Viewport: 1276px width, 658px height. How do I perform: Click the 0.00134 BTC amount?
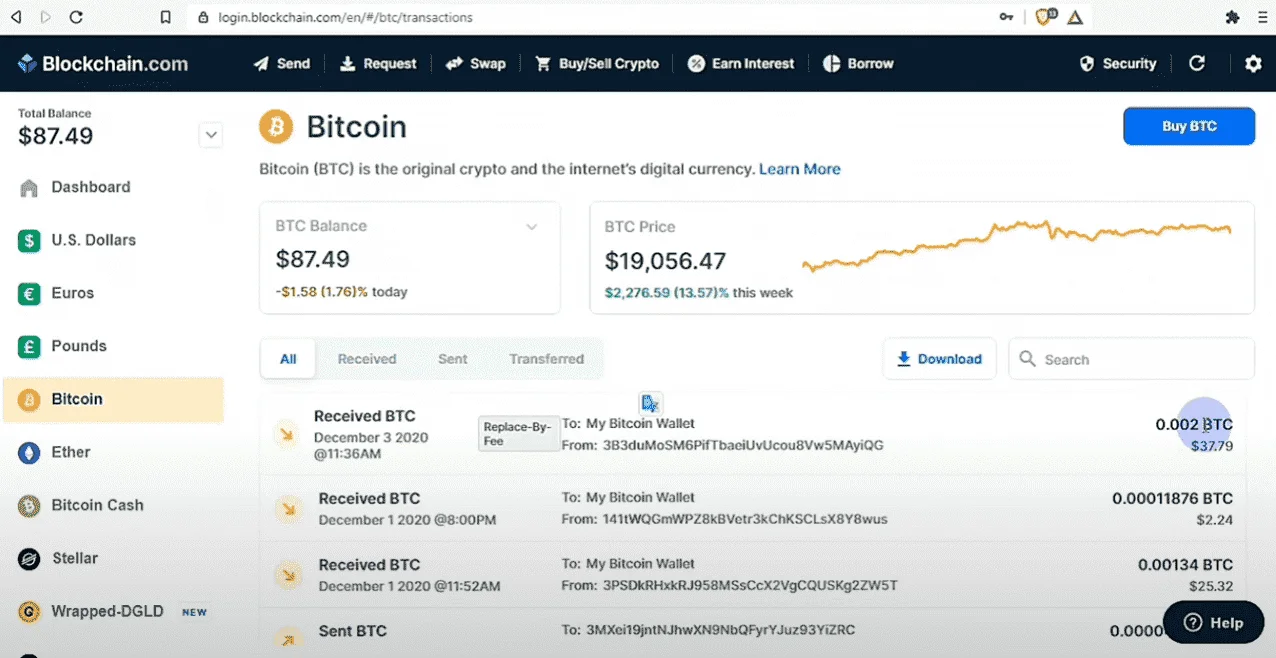click(x=1185, y=565)
